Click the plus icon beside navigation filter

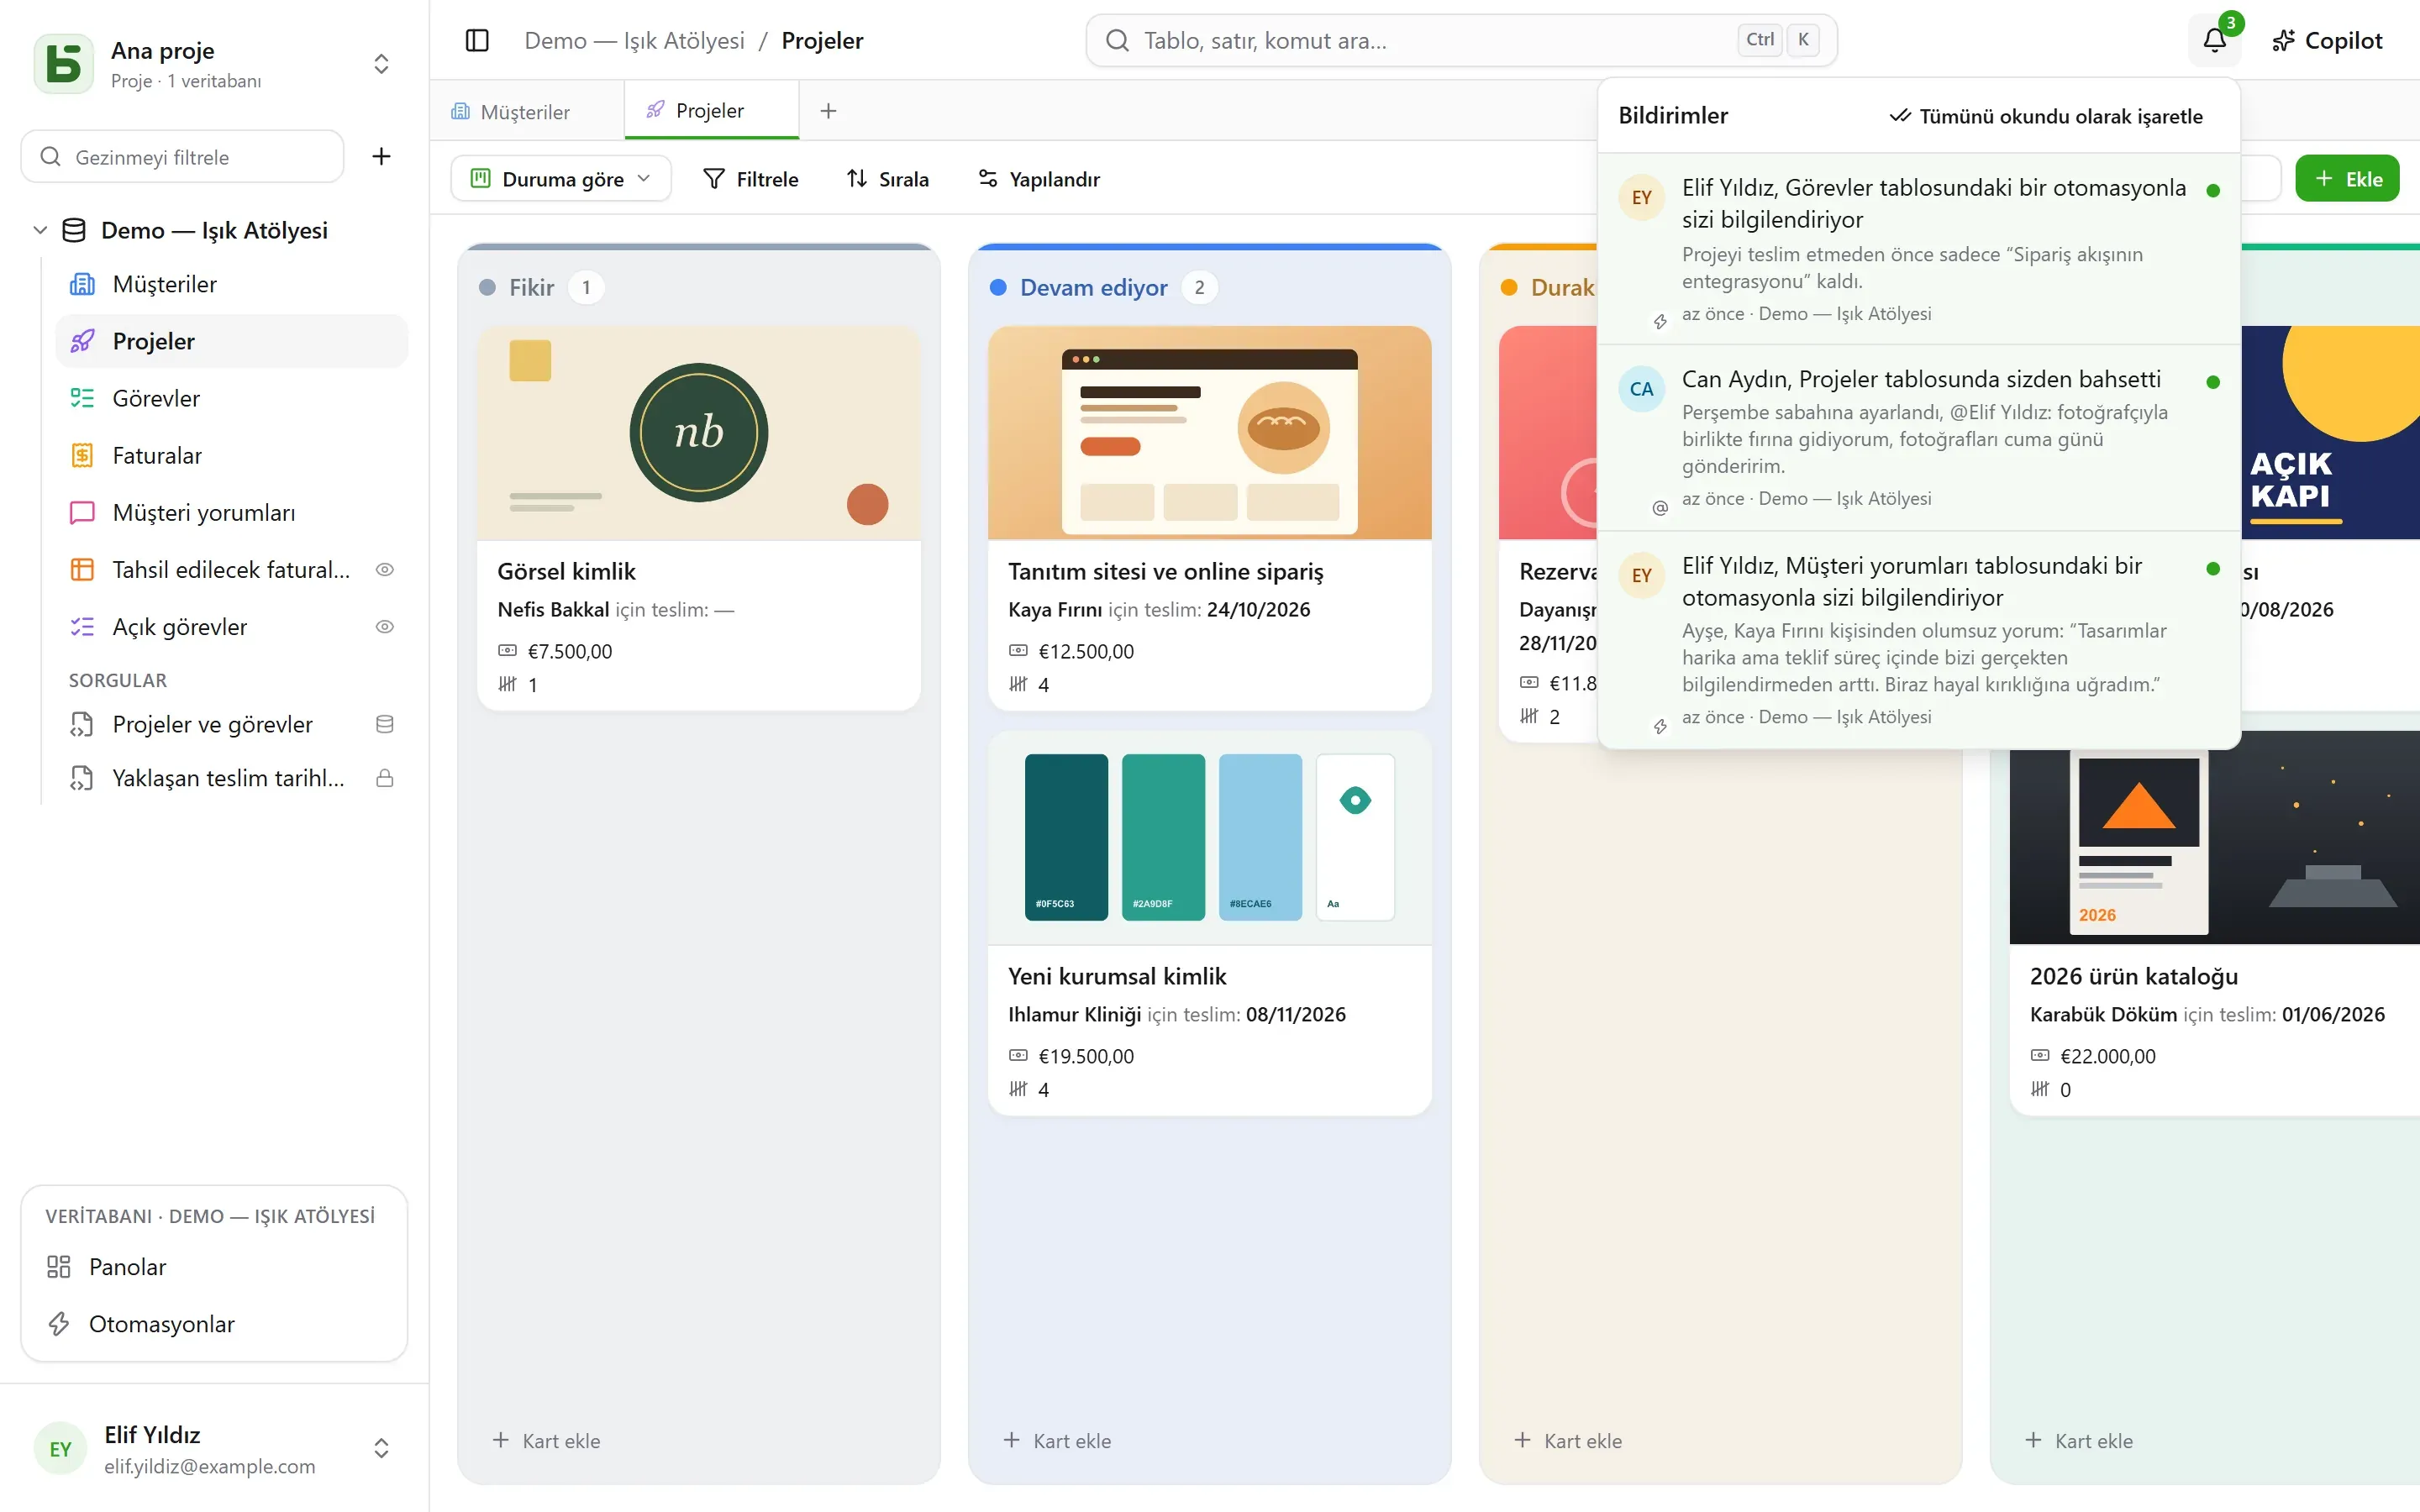pyautogui.click(x=381, y=156)
